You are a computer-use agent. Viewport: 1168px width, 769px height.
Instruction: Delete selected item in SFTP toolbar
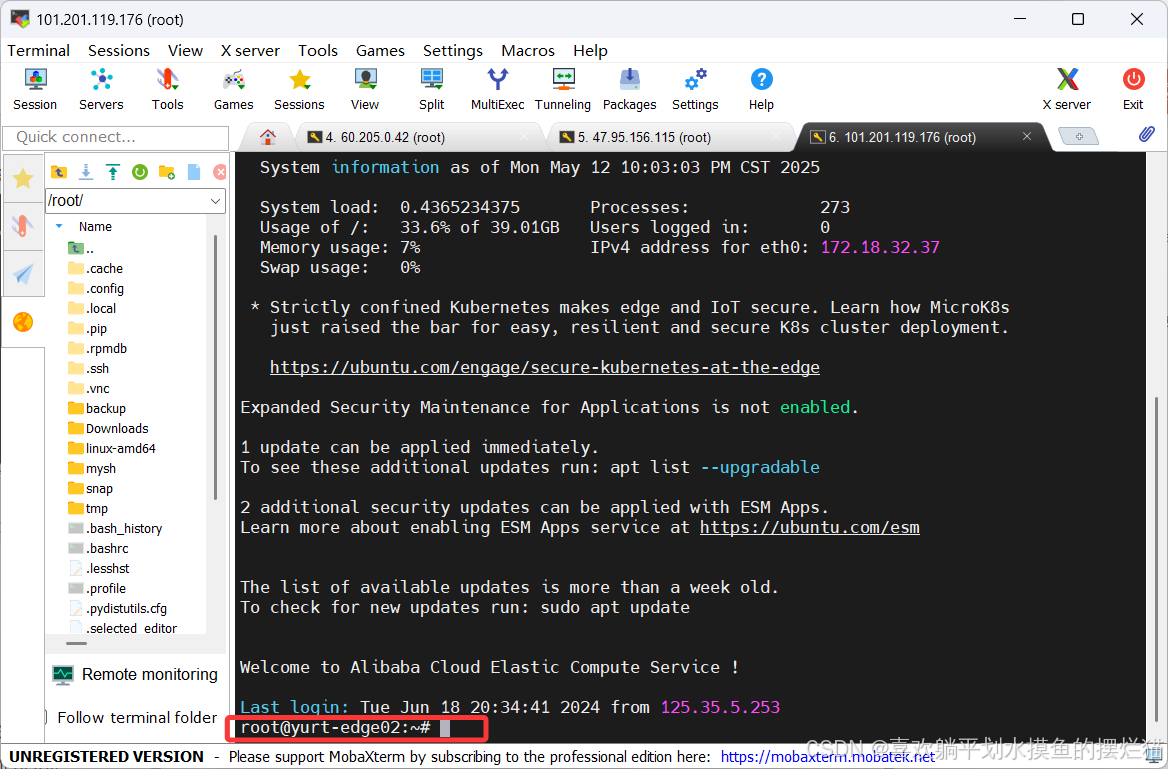(220, 172)
